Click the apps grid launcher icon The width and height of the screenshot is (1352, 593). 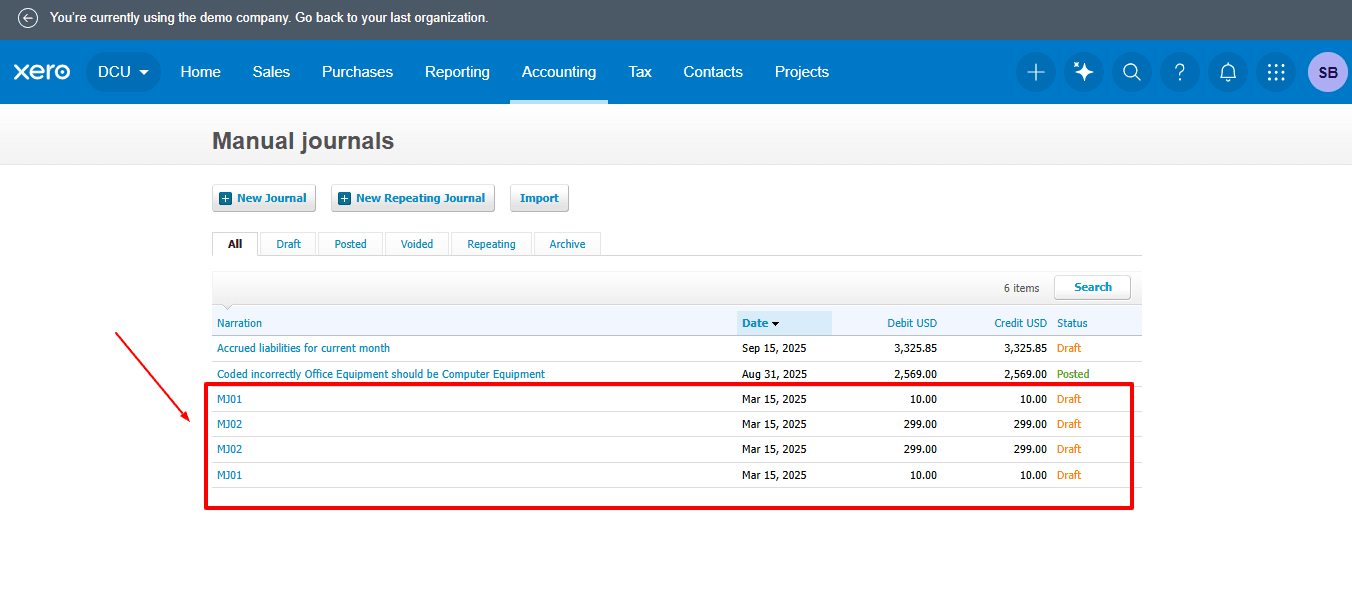[1275, 72]
